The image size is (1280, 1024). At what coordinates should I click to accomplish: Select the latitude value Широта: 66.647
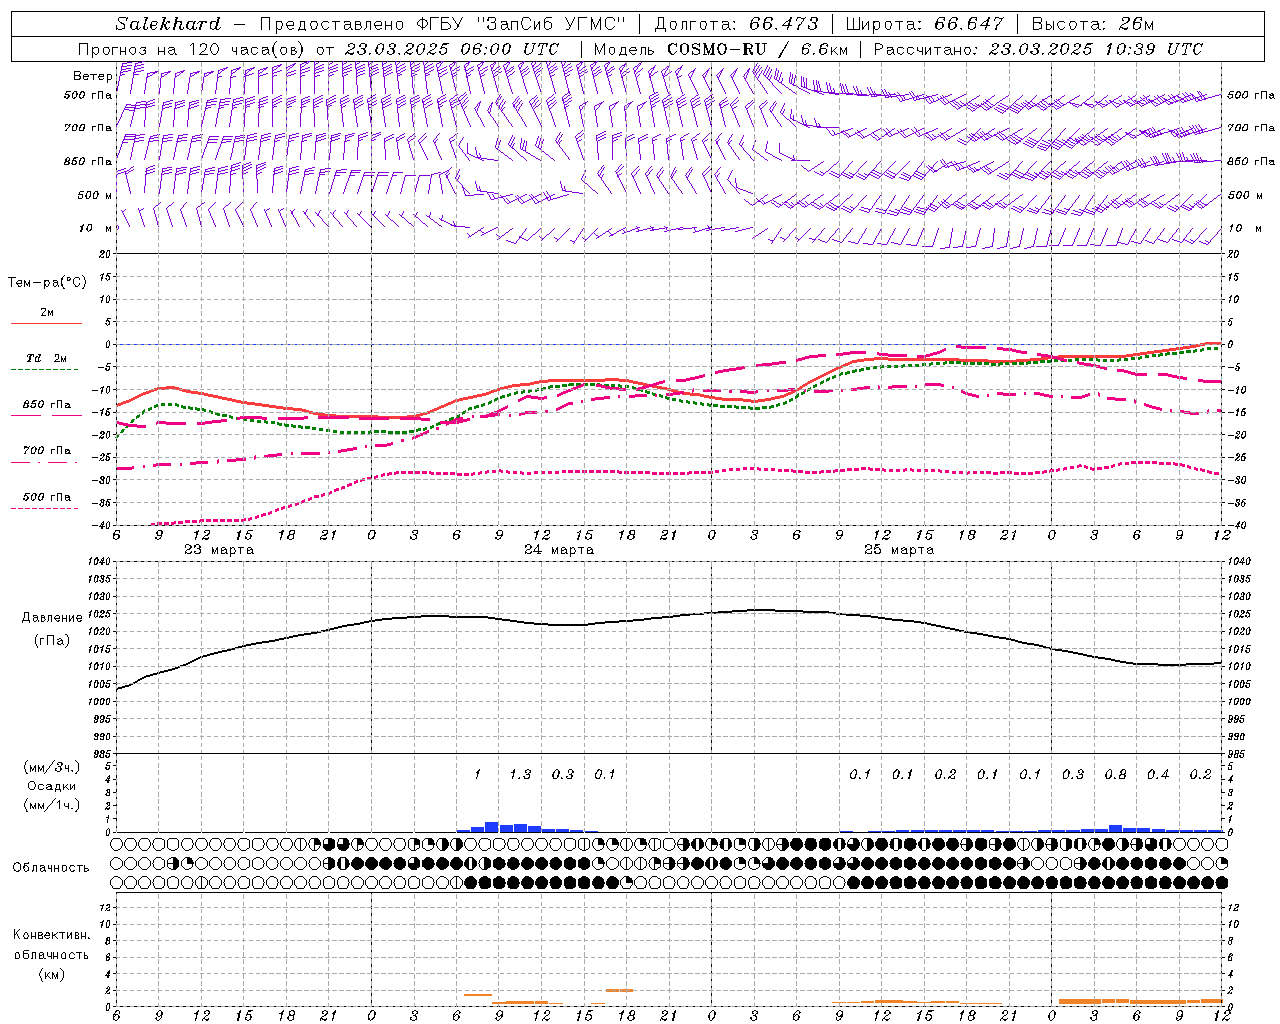pos(924,24)
